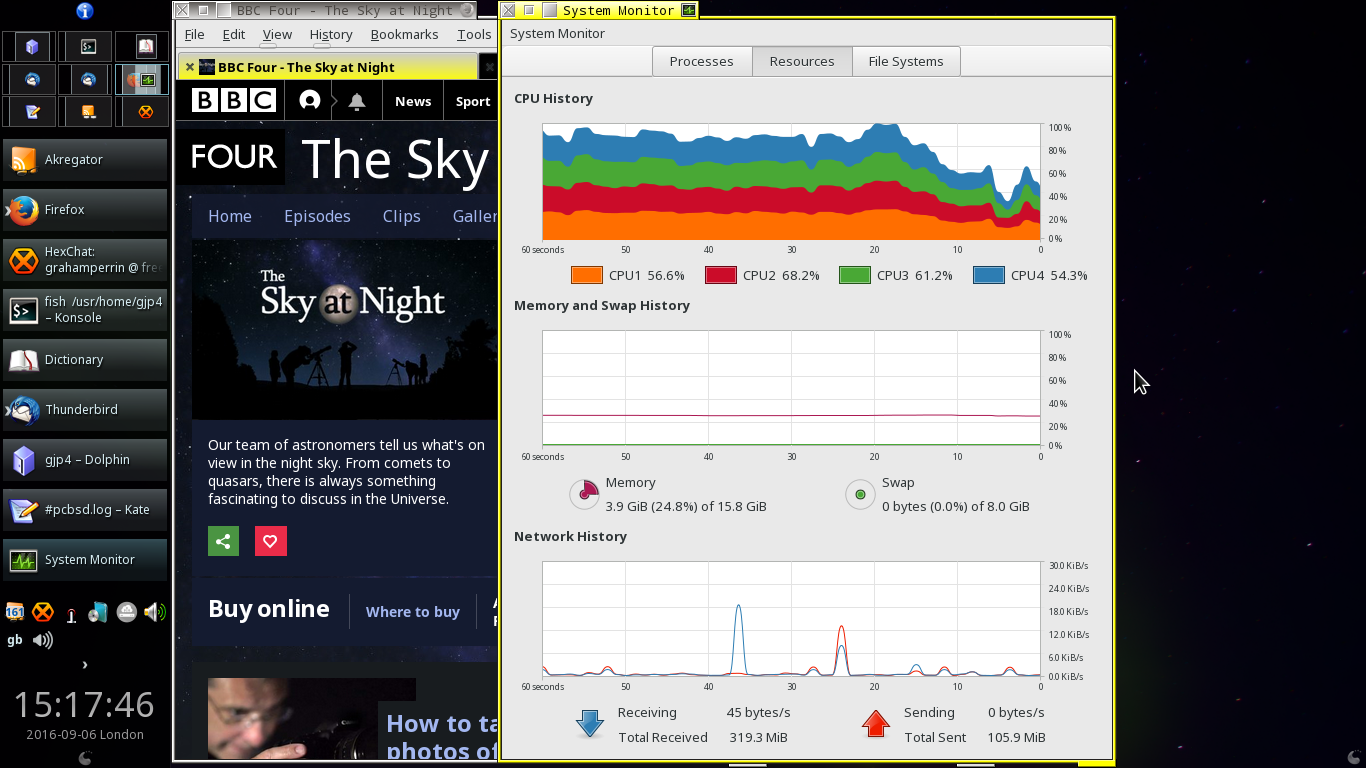Click the green share button
Viewport: 1366px width, 768px height.
coord(224,541)
